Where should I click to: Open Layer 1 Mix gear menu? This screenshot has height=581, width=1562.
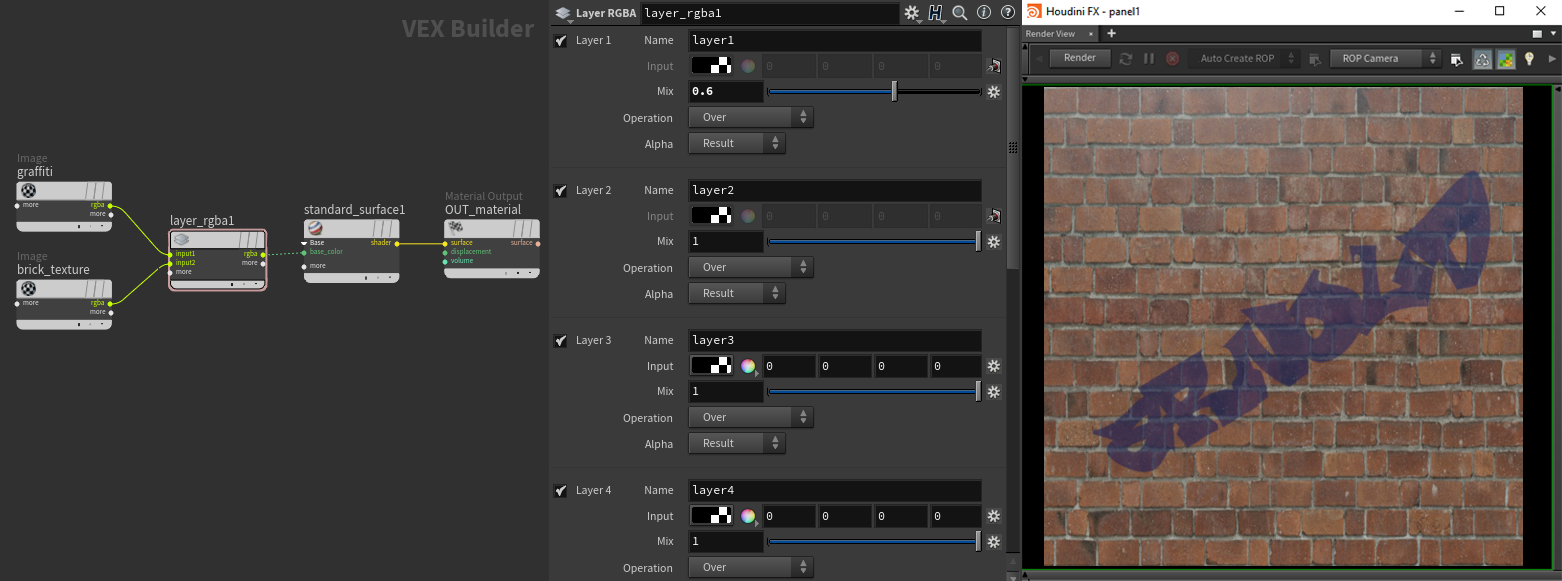click(994, 92)
